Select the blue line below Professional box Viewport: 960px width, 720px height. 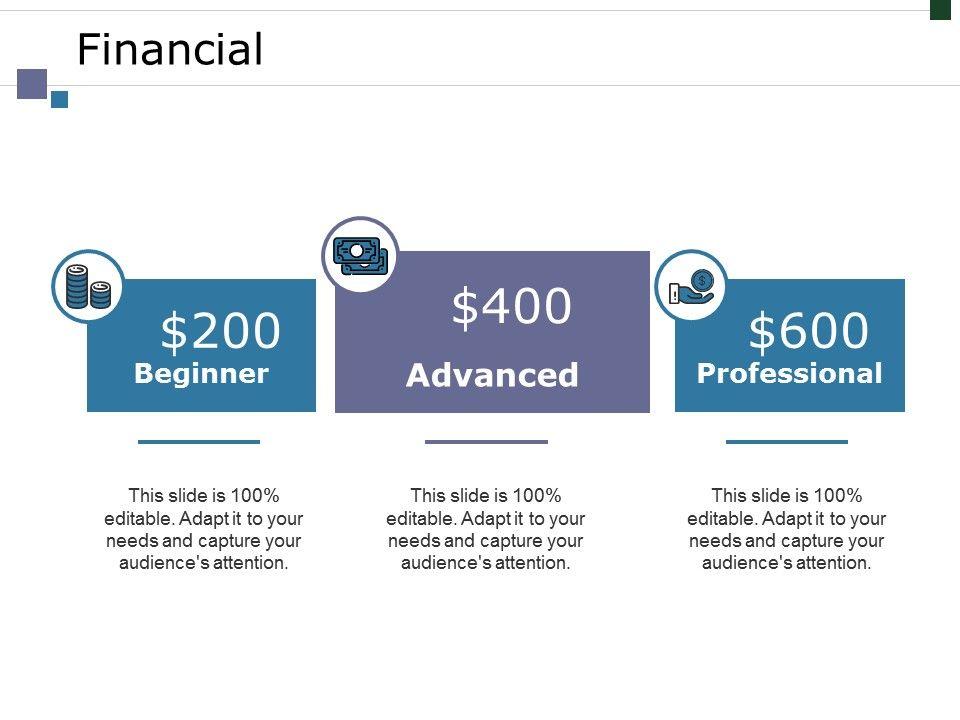pos(787,441)
